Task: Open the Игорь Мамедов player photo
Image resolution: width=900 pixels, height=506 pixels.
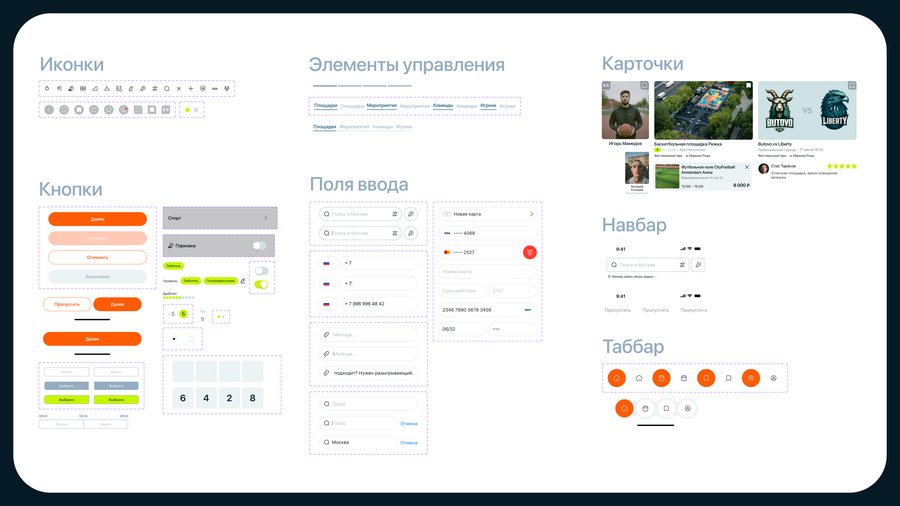Action: (x=626, y=110)
